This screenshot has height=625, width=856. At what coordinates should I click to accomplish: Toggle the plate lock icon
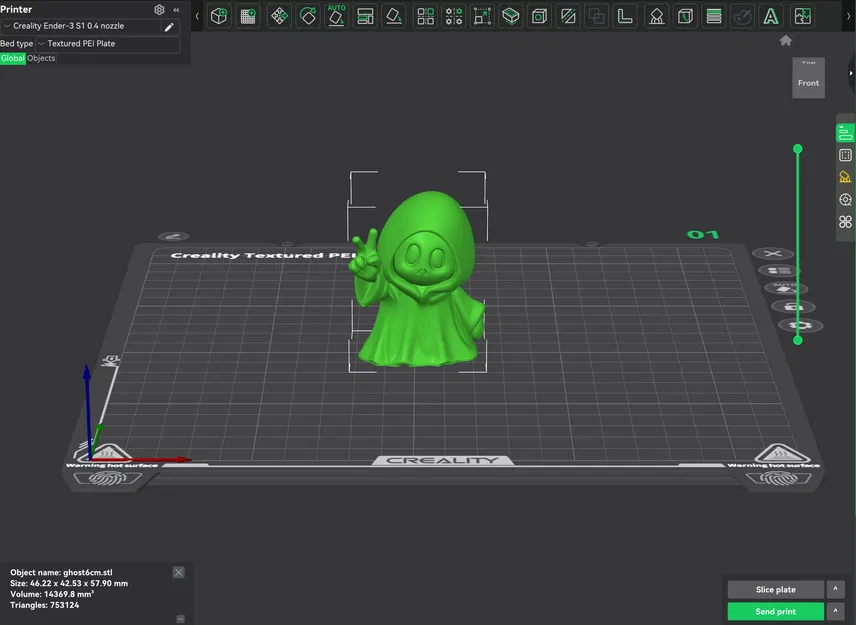tap(791, 307)
